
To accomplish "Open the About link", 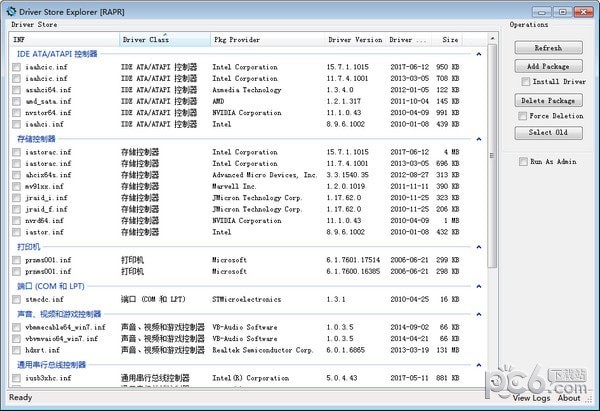I will click(569, 398).
